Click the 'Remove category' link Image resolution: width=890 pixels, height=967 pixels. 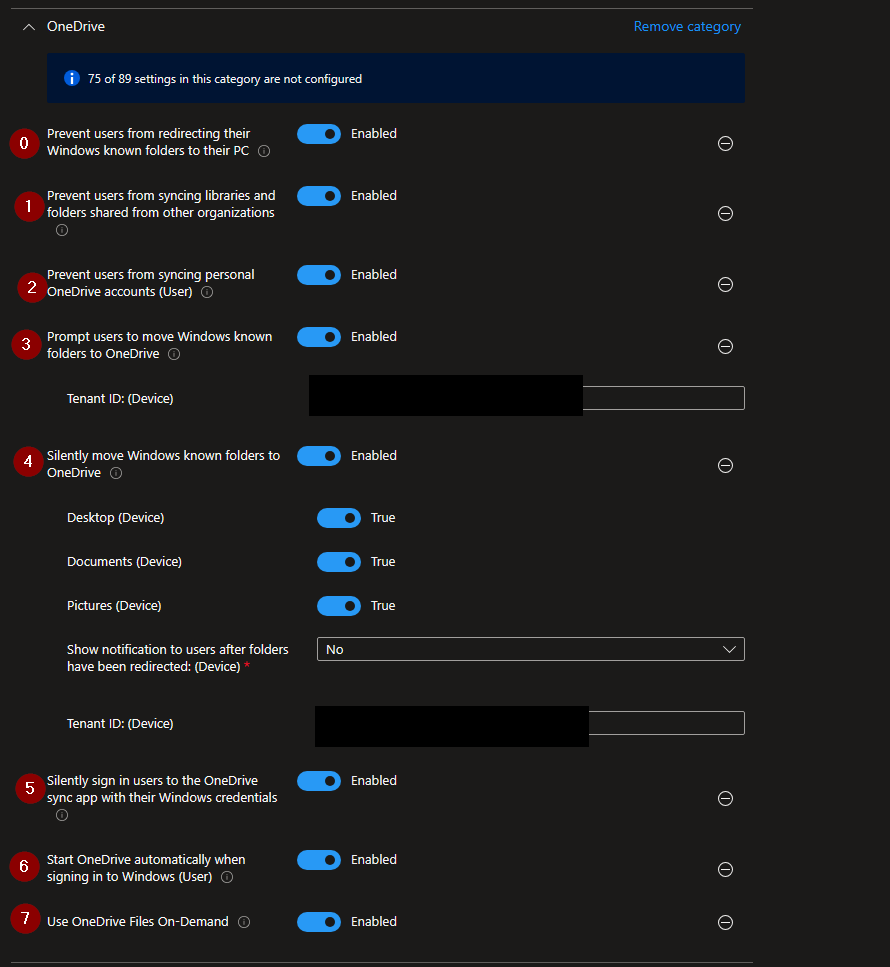(687, 27)
